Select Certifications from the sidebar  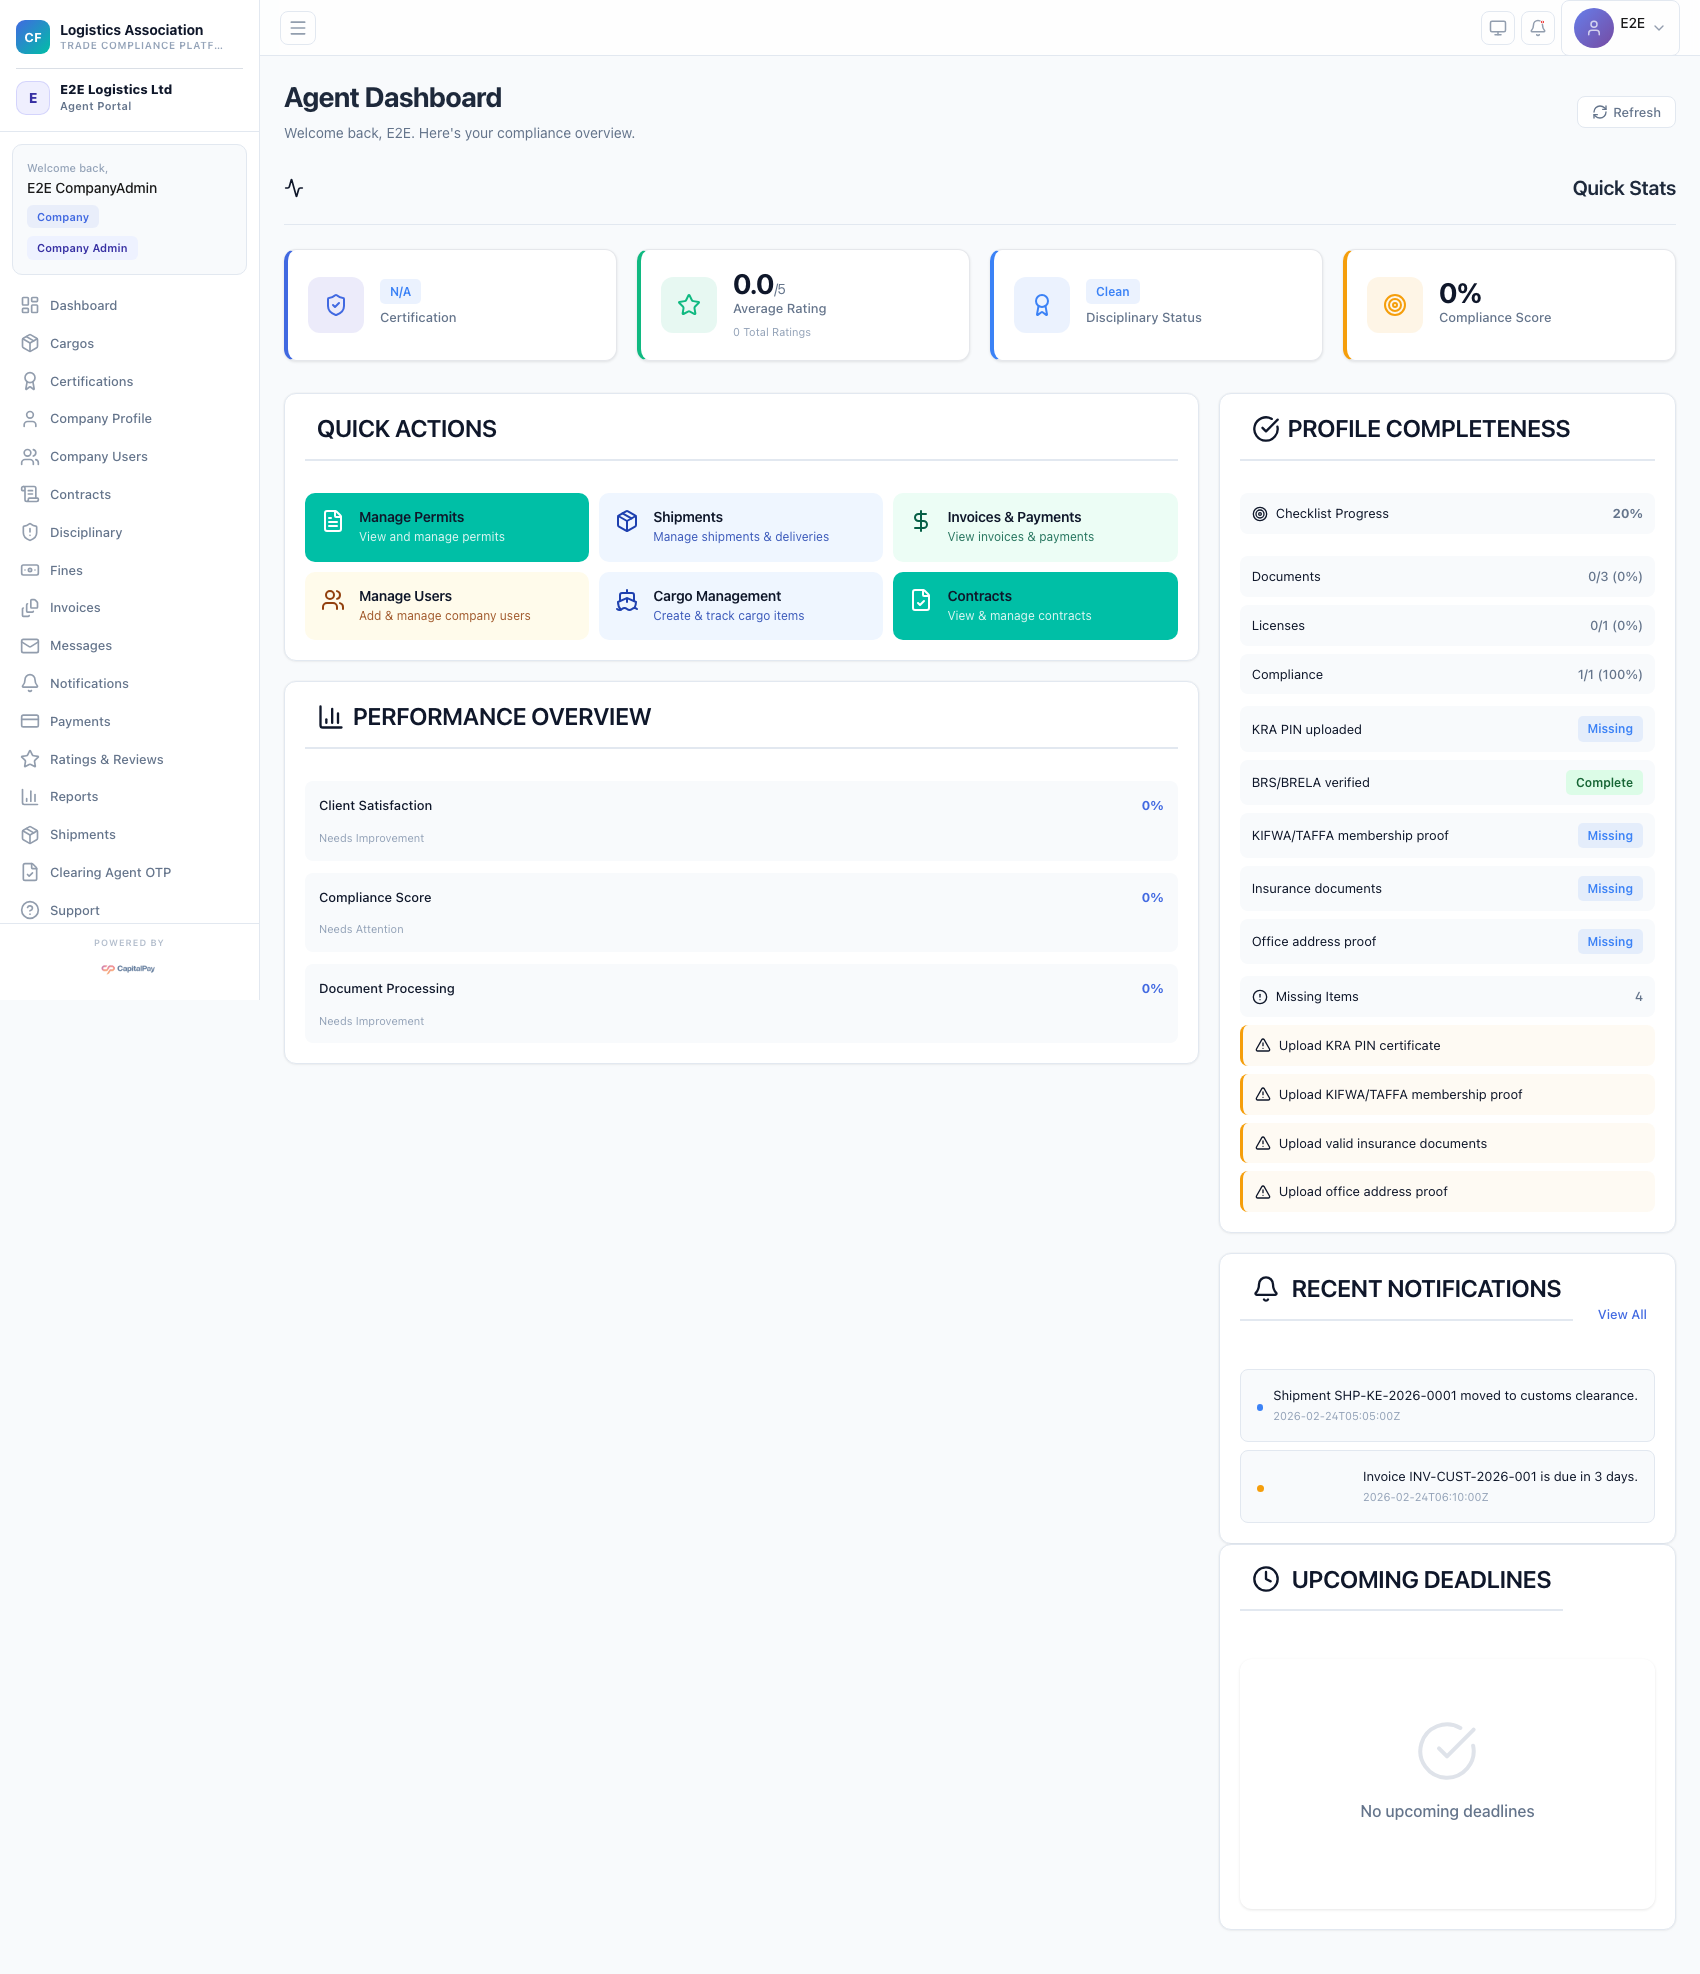coord(91,381)
